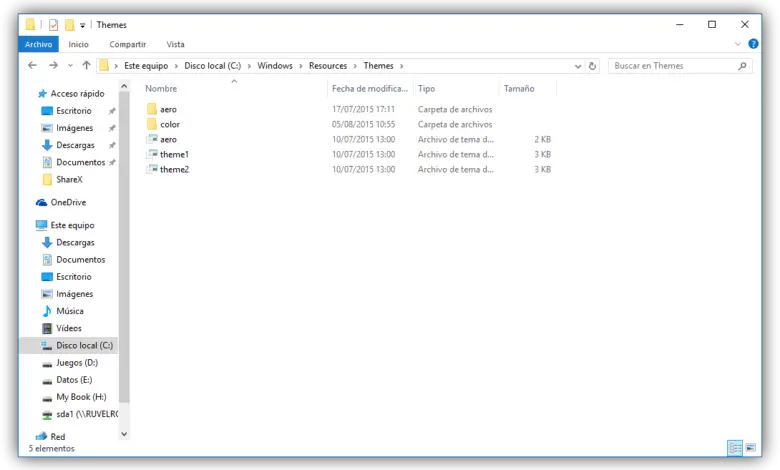Click 'Disco local (C:)' breadcrumb

212,66
